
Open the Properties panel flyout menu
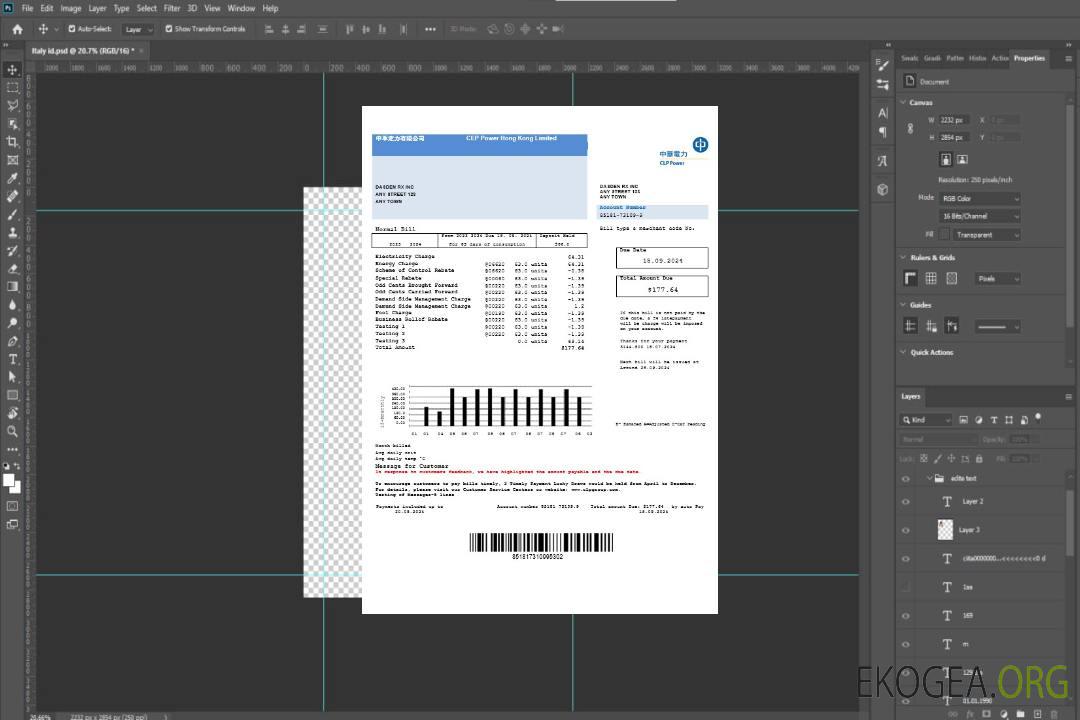1068,59
